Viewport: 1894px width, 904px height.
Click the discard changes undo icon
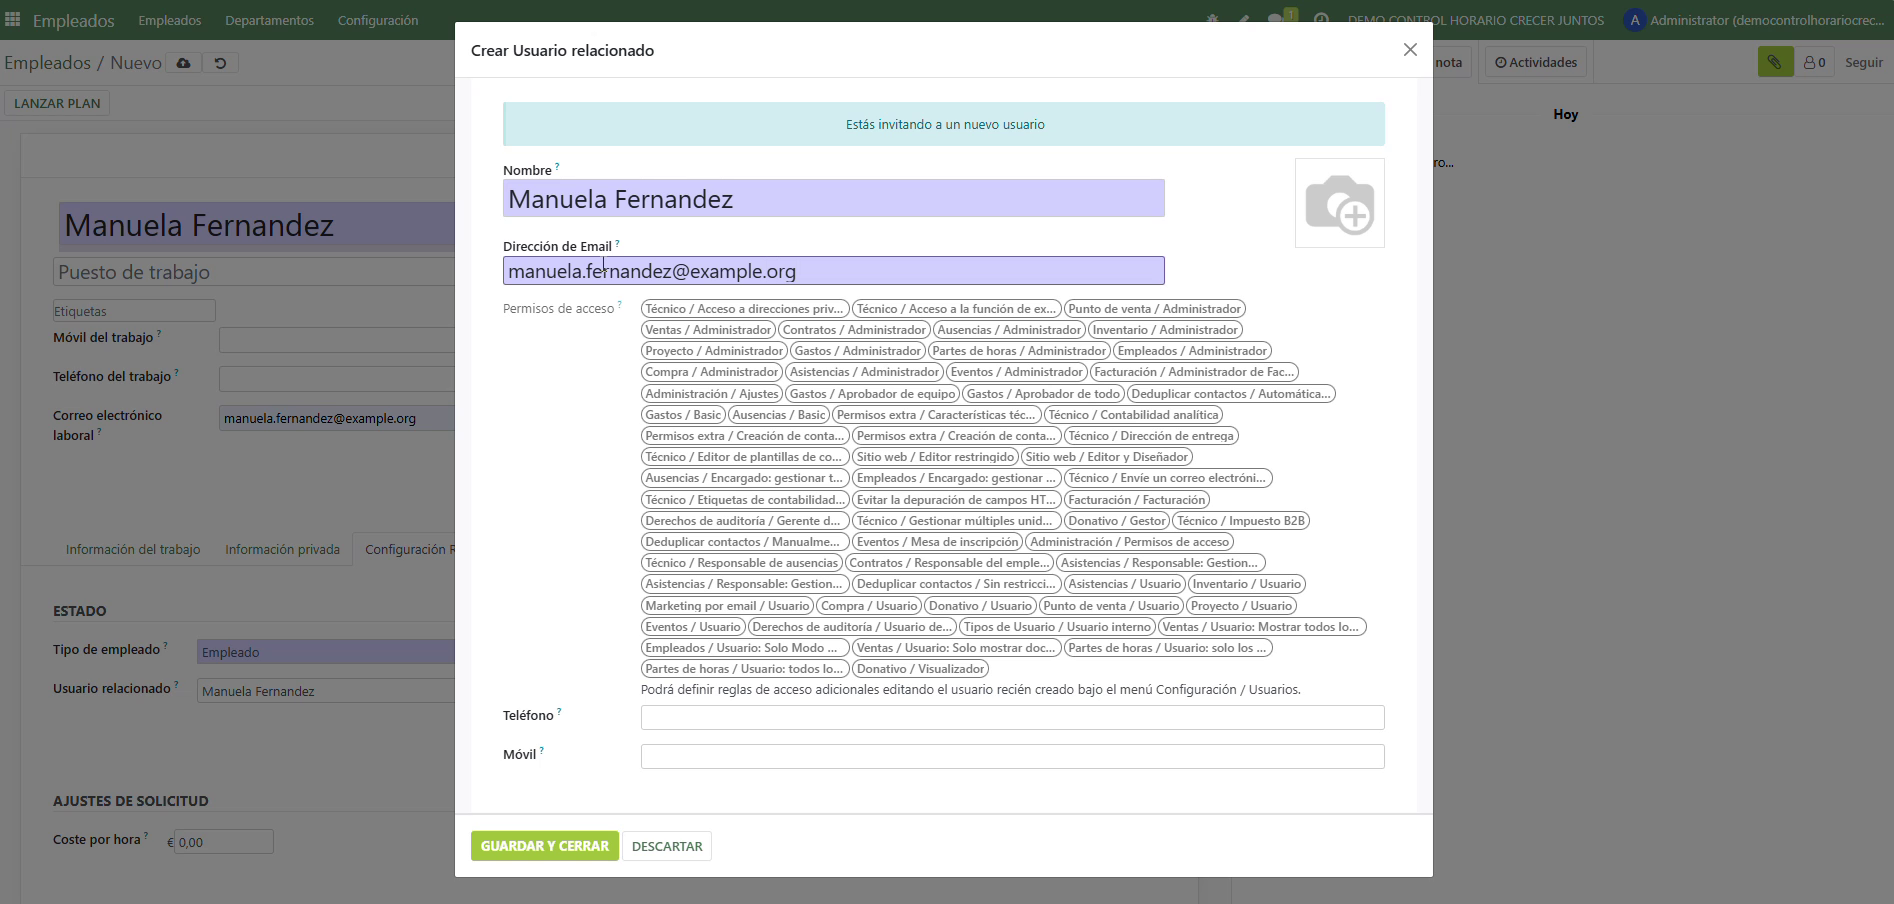tap(220, 63)
